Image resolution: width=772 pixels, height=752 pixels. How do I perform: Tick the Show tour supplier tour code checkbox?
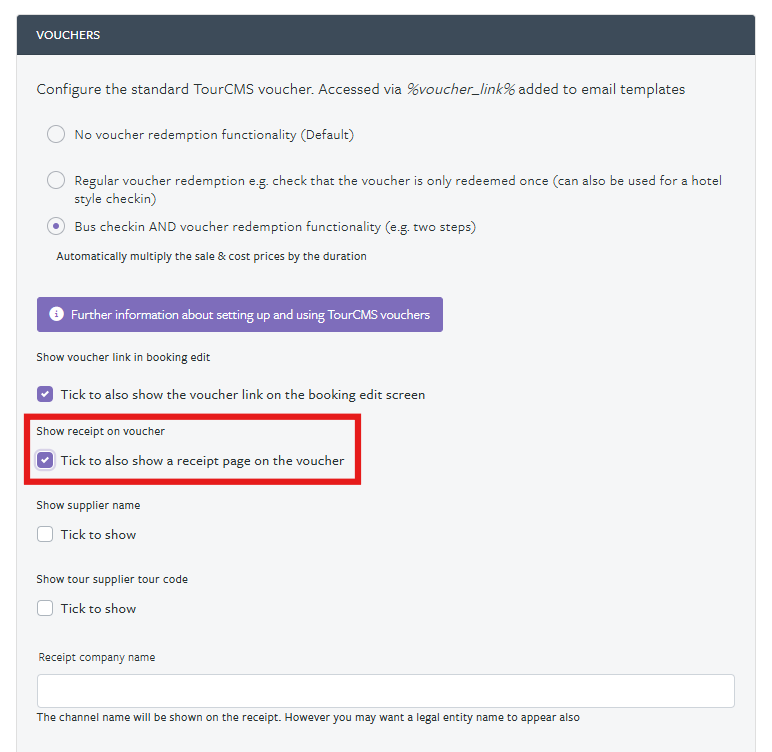click(x=45, y=608)
